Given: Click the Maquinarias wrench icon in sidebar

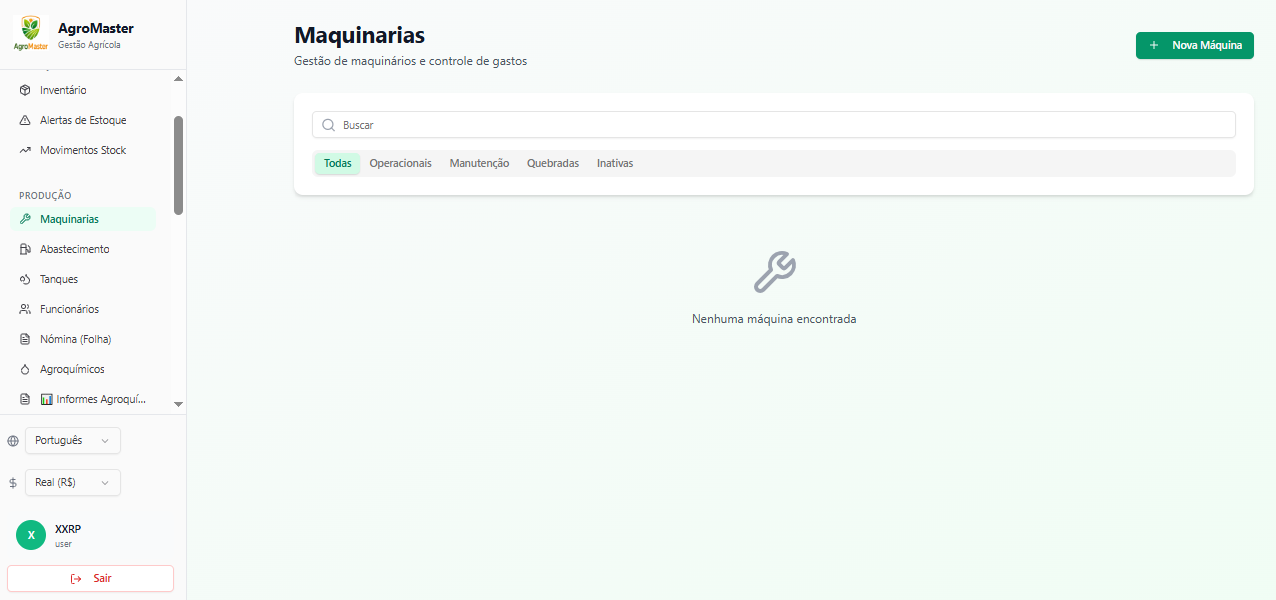Looking at the screenshot, I should 25,219.
